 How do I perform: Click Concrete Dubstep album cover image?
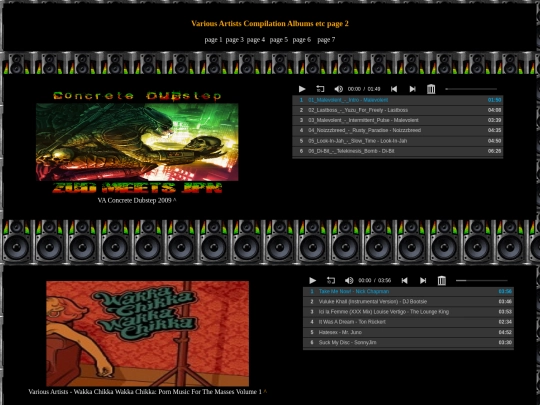[x=137, y=142]
